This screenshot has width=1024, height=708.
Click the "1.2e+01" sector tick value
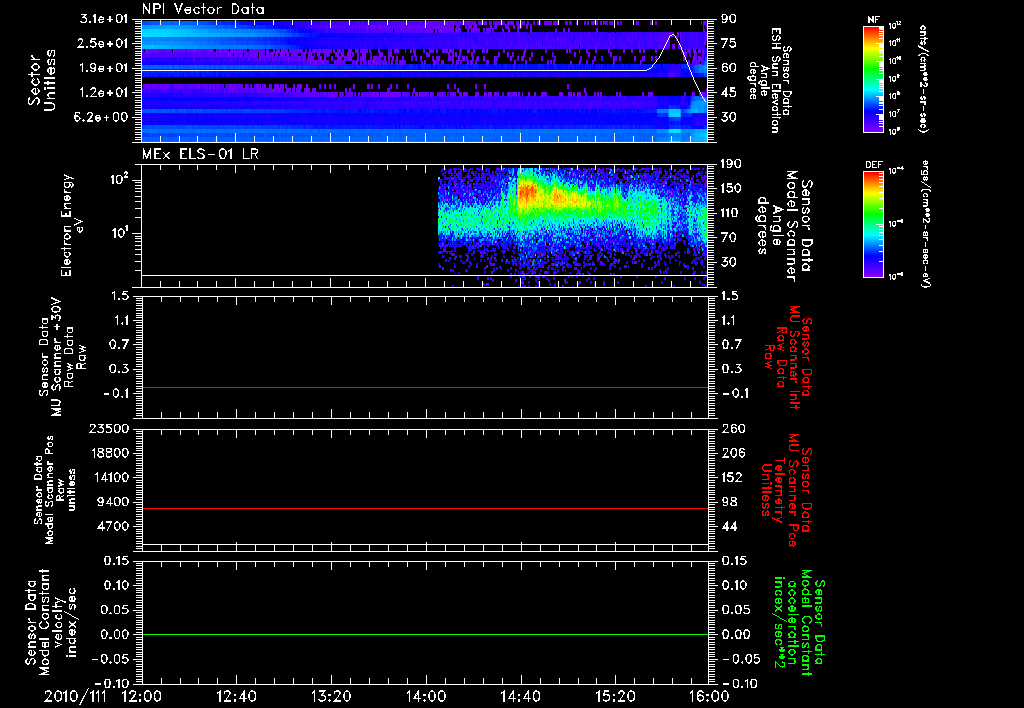pos(104,93)
